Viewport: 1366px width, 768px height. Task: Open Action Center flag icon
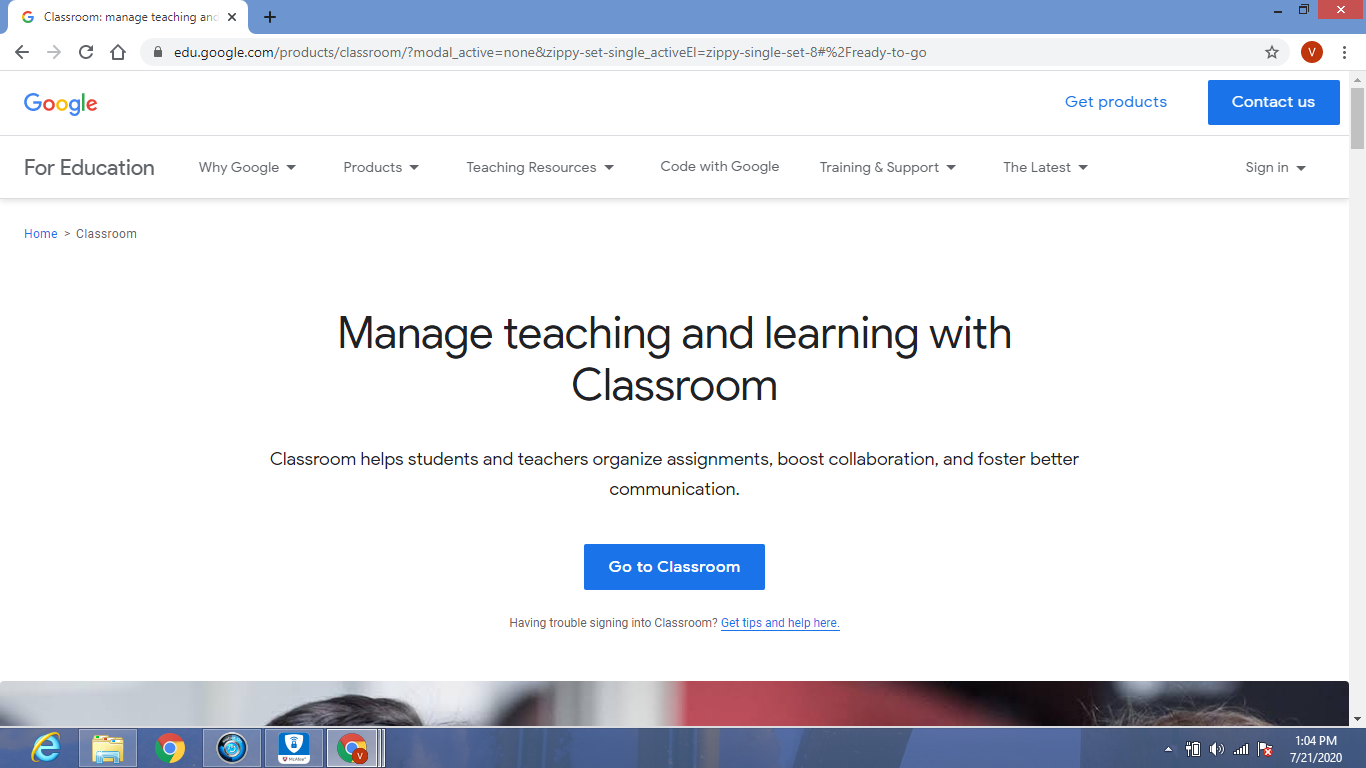tap(1265, 749)
